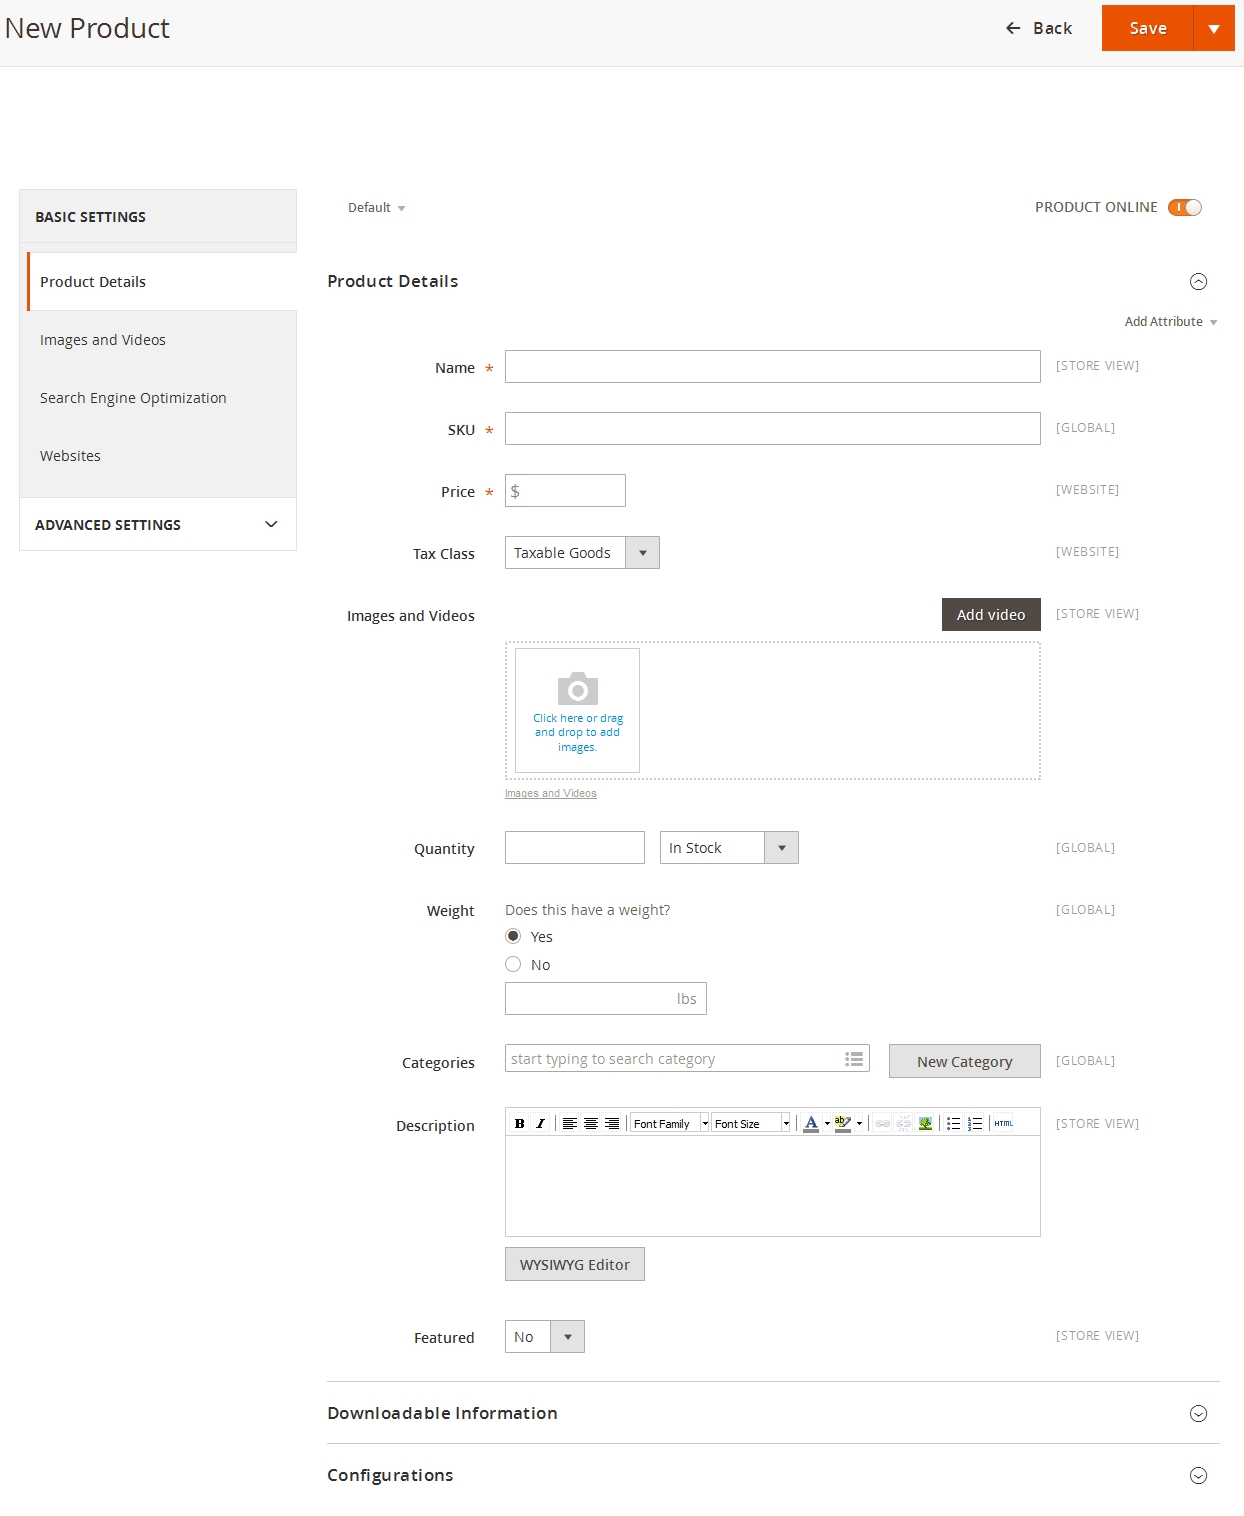Open HTML source editor icon
The height and width of the screenshot is (1516, 1244).
(1003, 1123)
